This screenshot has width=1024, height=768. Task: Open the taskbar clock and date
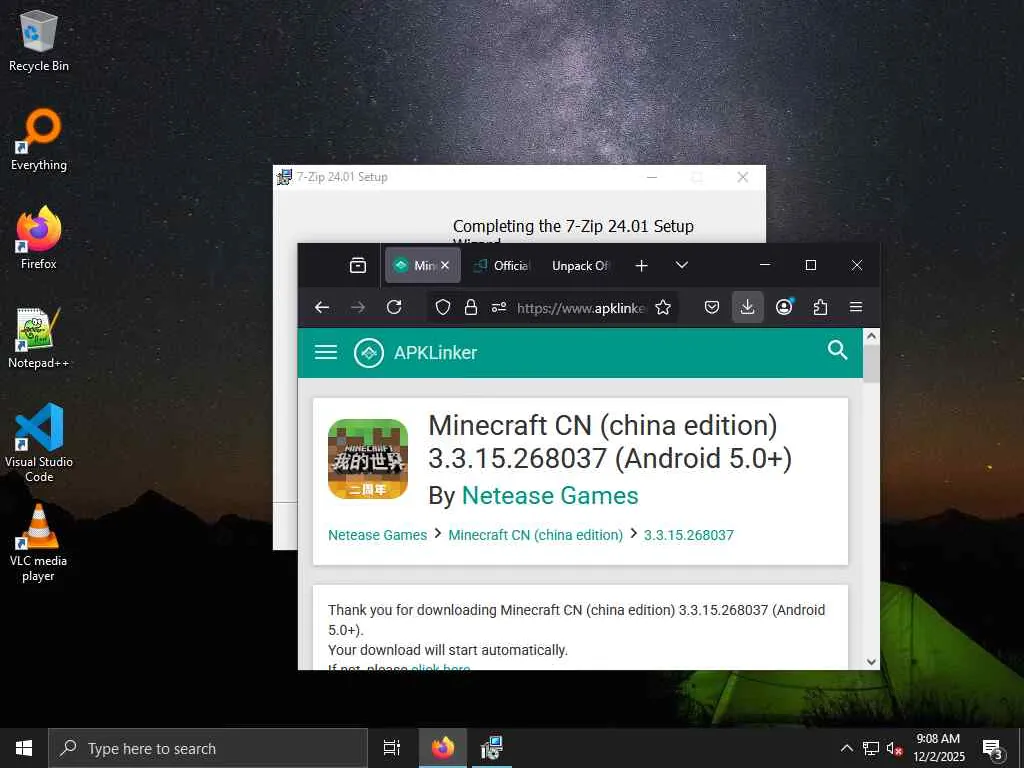click(x=938, y=748)
